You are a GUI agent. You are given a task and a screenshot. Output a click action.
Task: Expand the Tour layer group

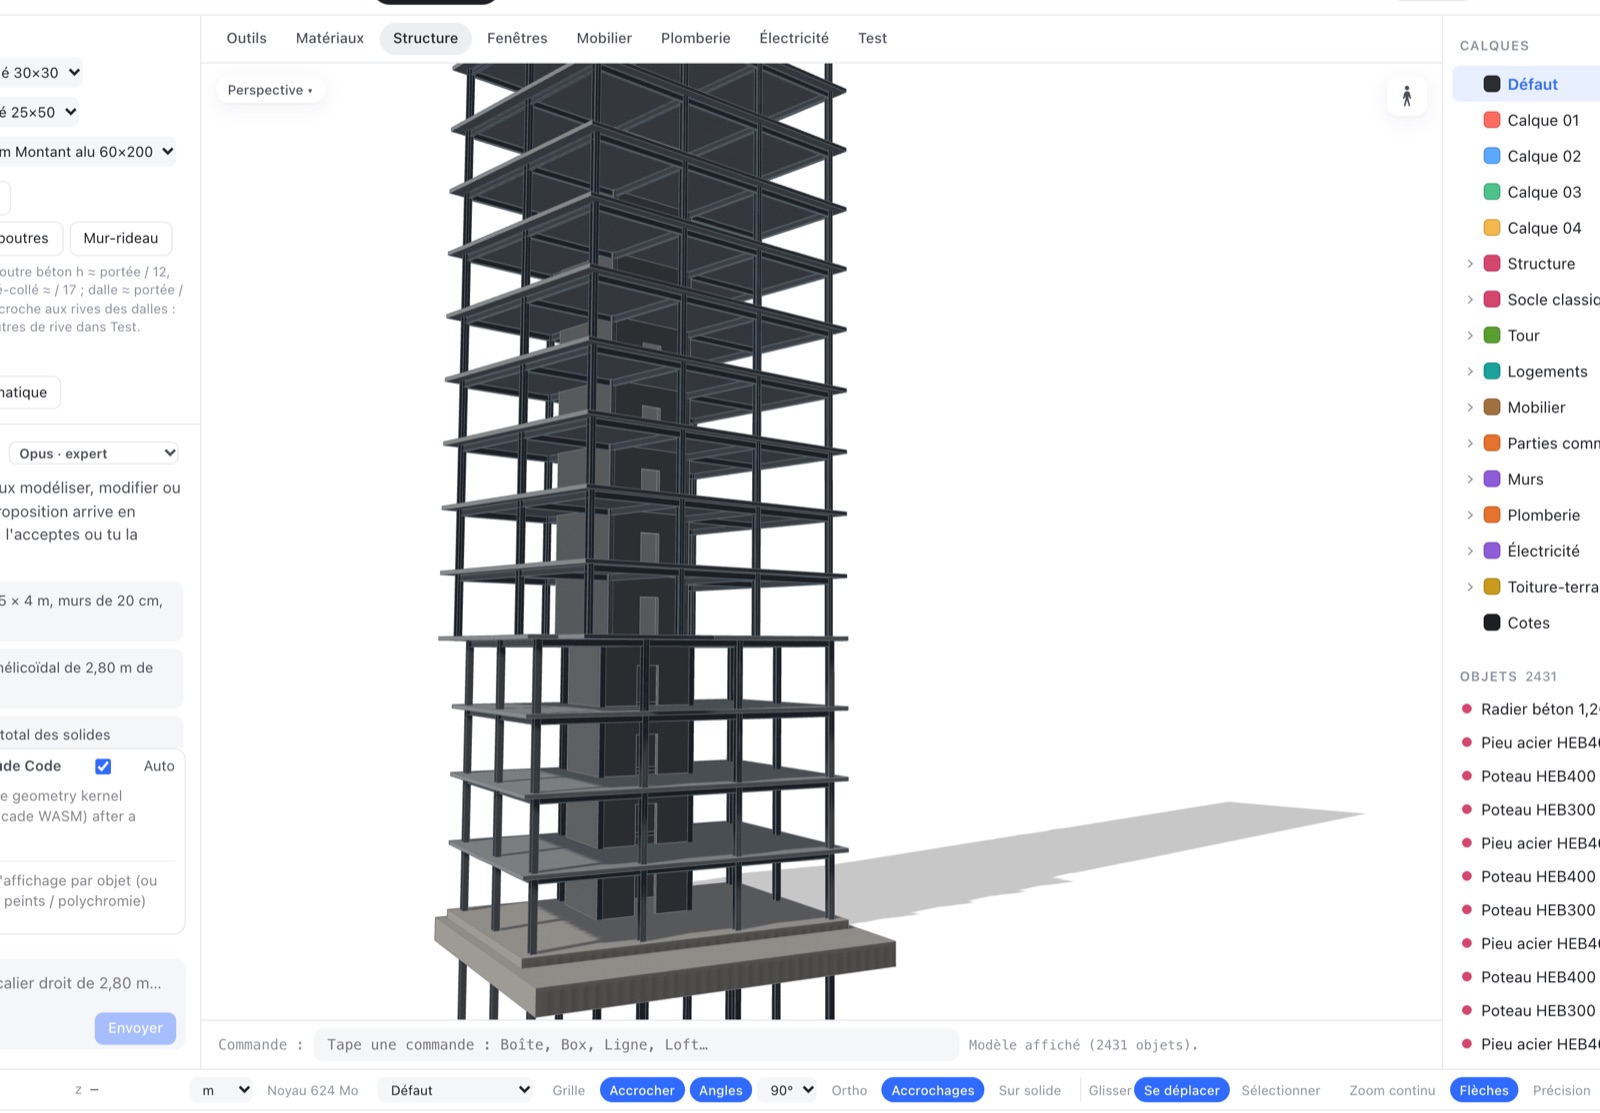click(1469, 336)
